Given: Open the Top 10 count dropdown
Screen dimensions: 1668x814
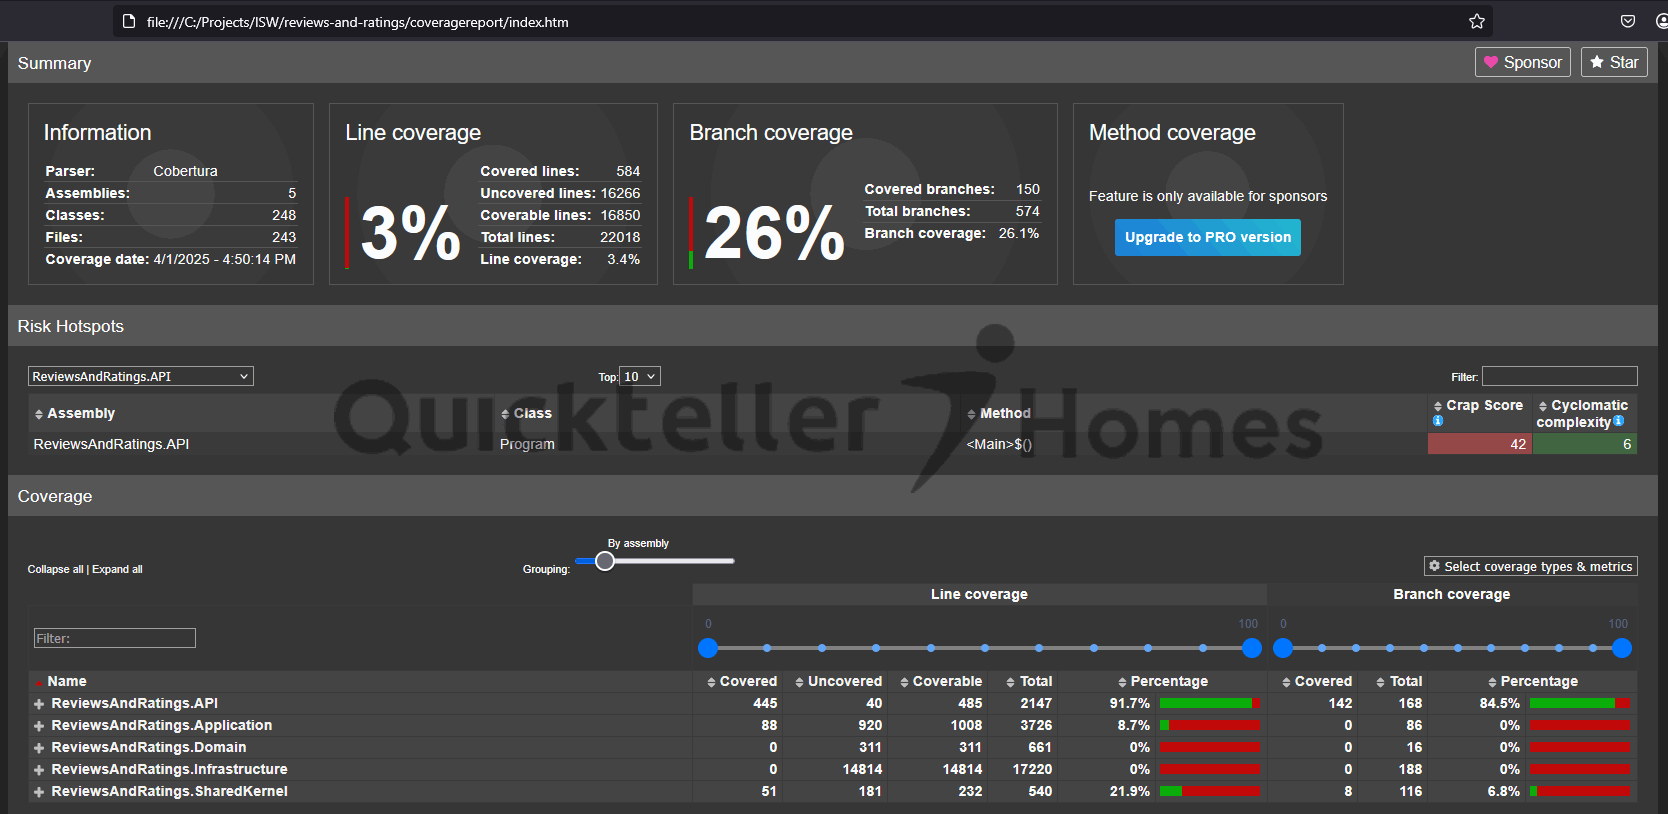Looking at the screenshot, I should (639, 377).
